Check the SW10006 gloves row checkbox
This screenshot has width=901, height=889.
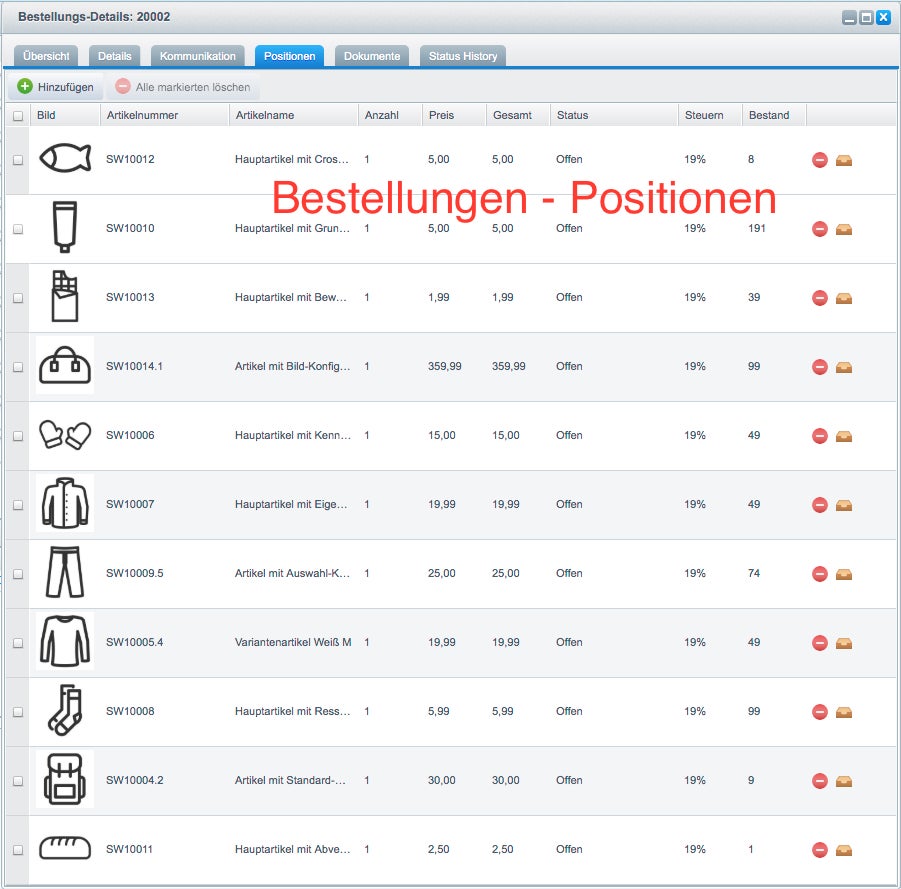(x=18, y=436)
